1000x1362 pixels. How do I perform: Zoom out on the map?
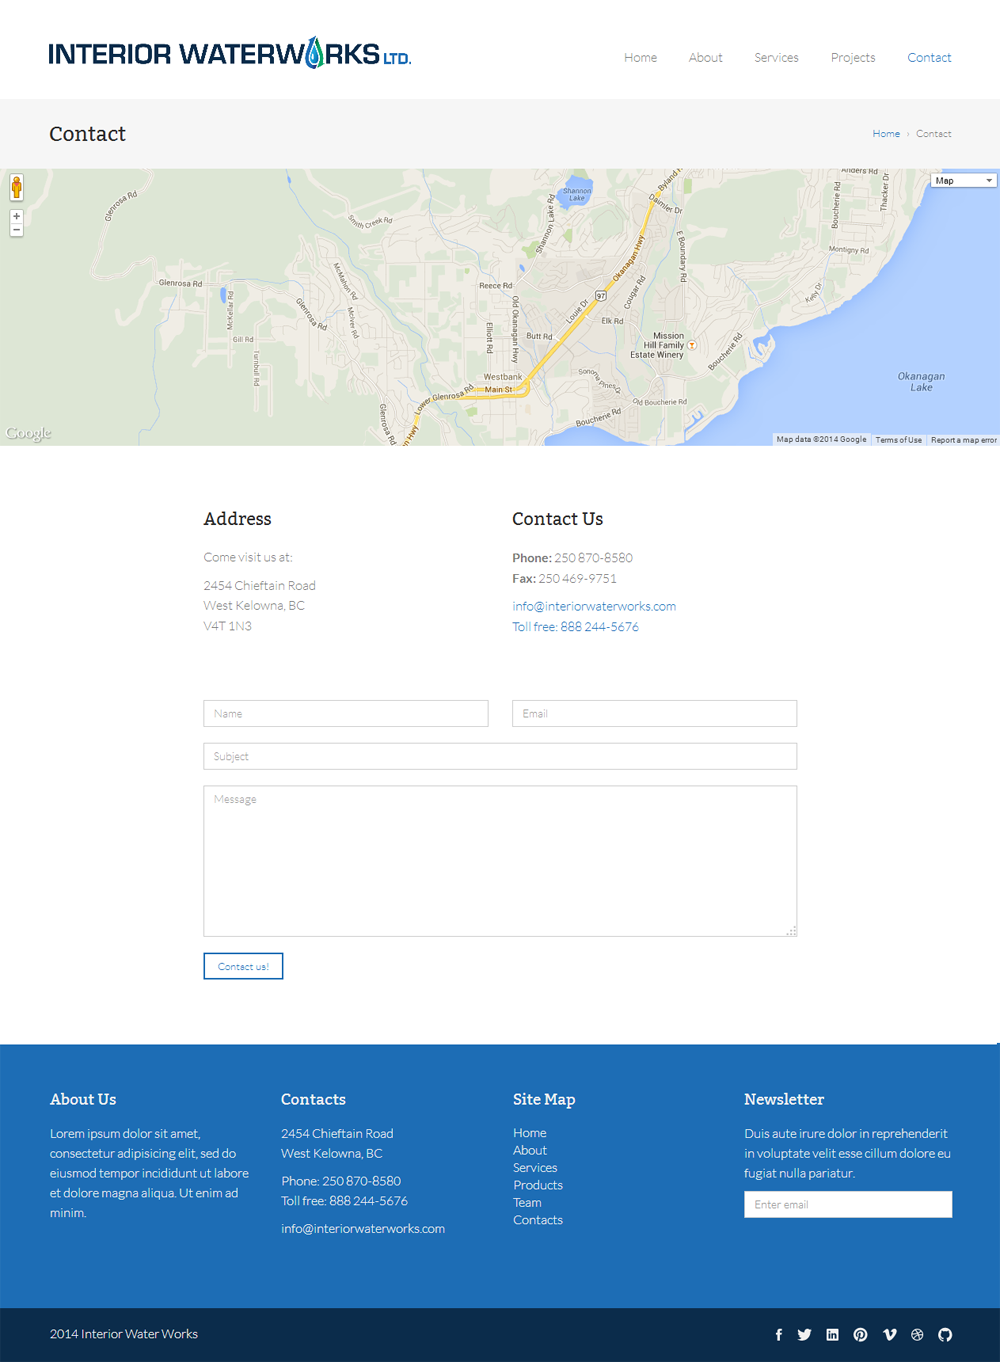16,230
